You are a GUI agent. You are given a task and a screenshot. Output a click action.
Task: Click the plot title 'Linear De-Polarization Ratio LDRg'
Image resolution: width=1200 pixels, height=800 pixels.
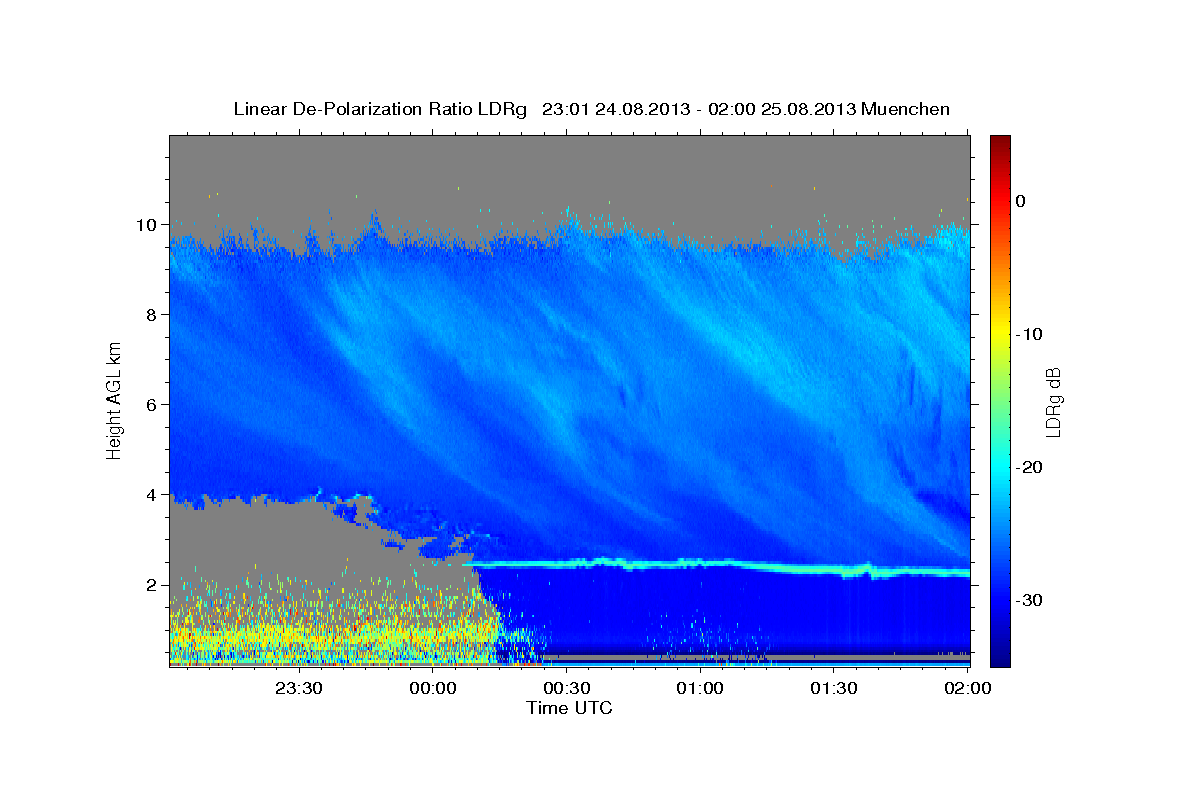coord(379,109)
